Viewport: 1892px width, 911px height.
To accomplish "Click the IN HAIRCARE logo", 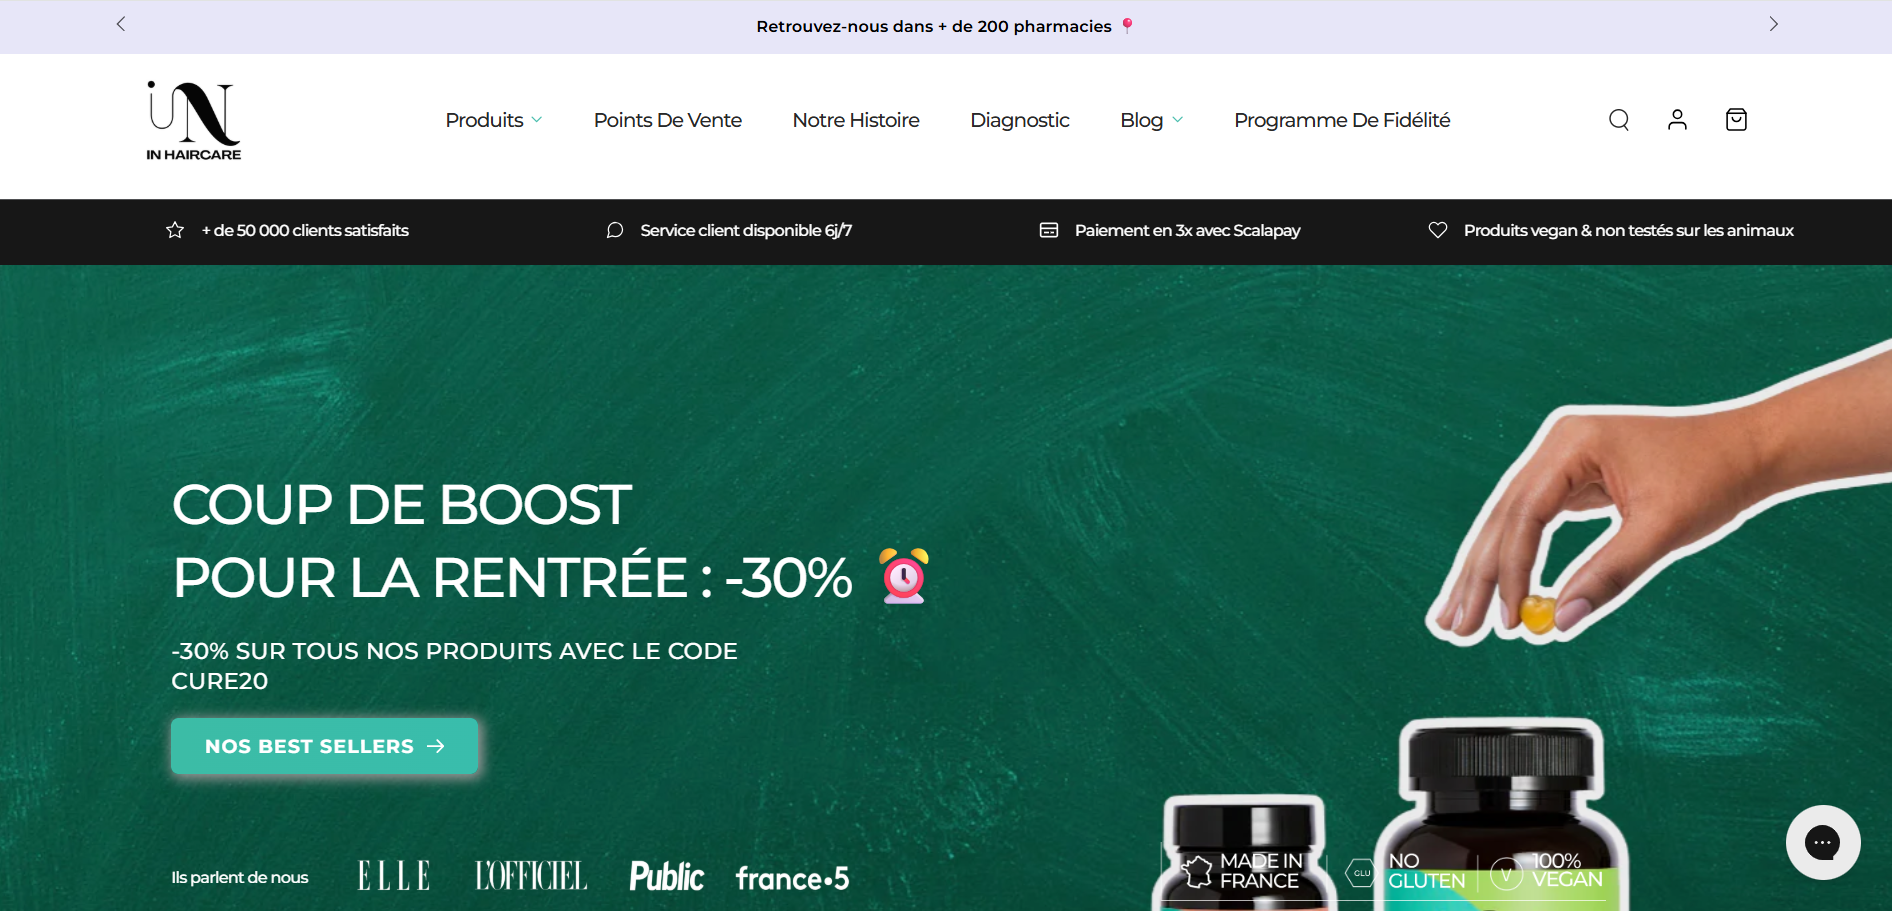I will click(x=194, y=121).
